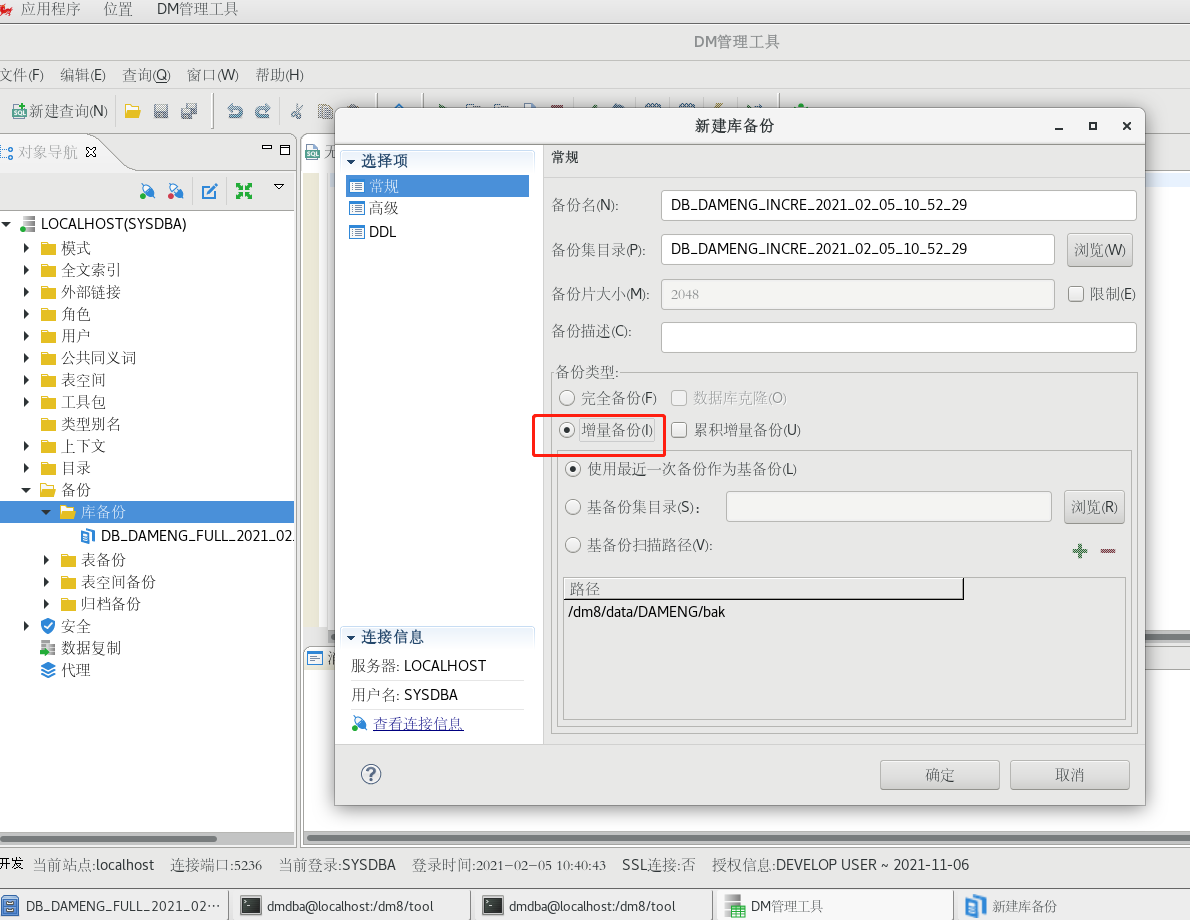Click the 安全 shield icon in tree
Image resolution: width=1190 pixels, height=920 pixels.
[x=48, y=626]
